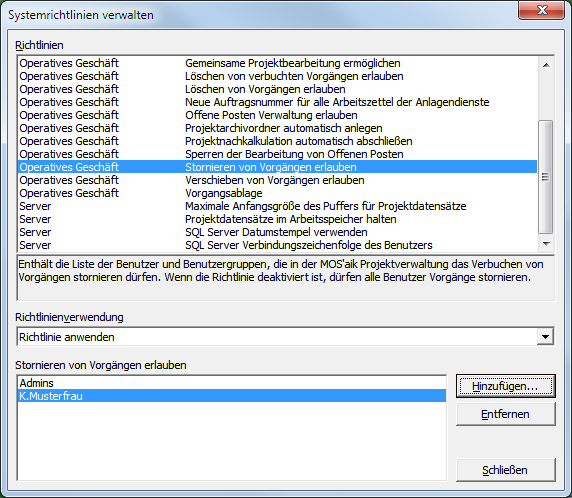The height and width of the screenshot is (498, 572).
Task: Close the Systemrichtlinien verwalten window
Action: (542, 10)
